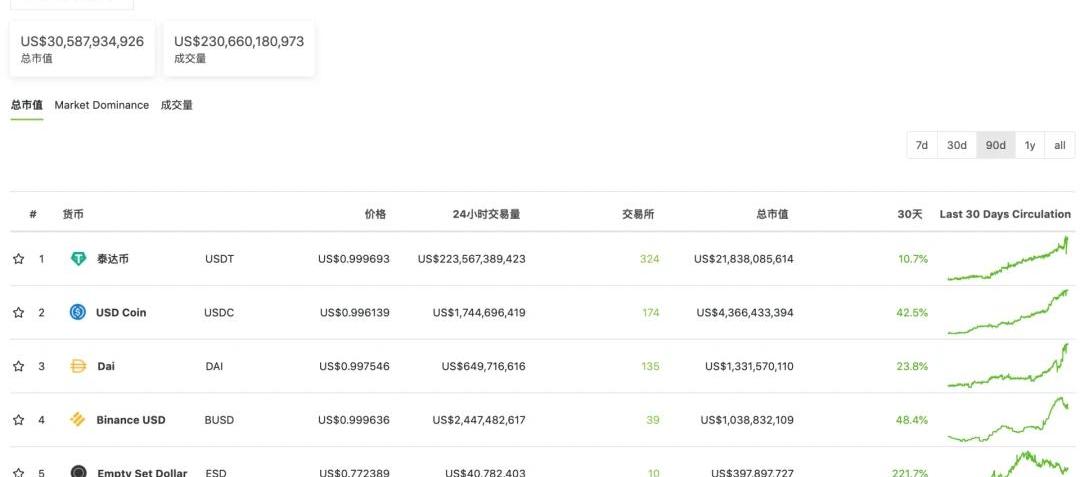Image resolution: width=1080 pixels, height=477 pixels.
Task: Click the 174 exchanges count for USDC
Action: (650, 312)
